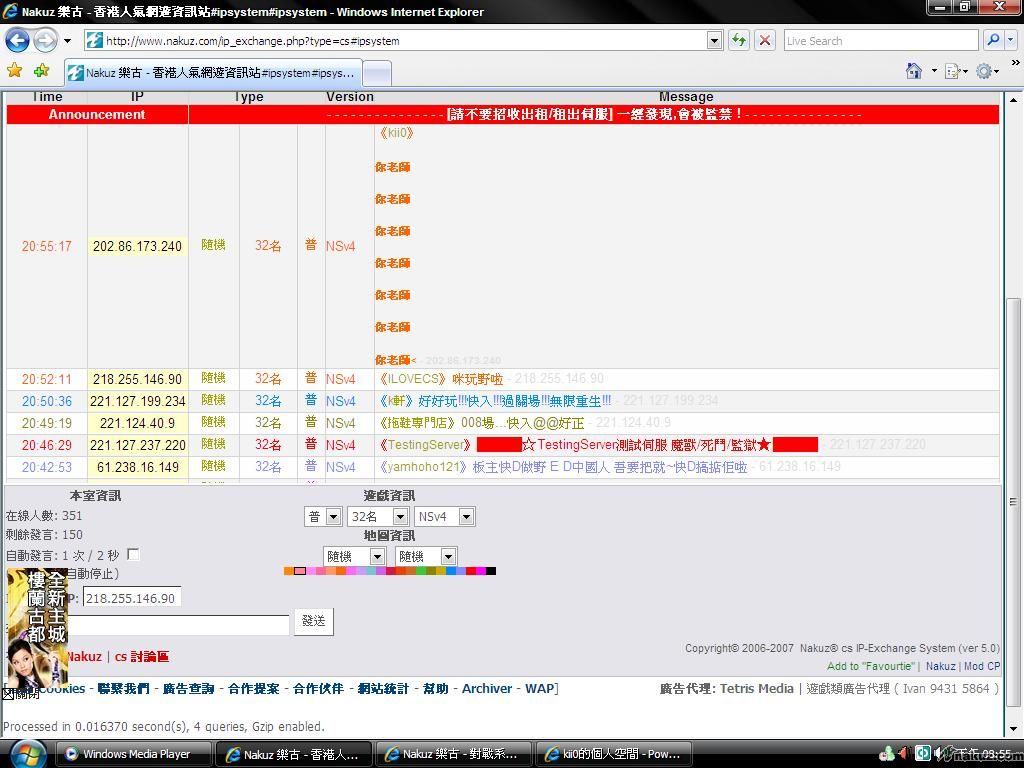This screenshot has height=768, width=1032.
Task: Pick the black color swatch
Action: tap(490, 571)
